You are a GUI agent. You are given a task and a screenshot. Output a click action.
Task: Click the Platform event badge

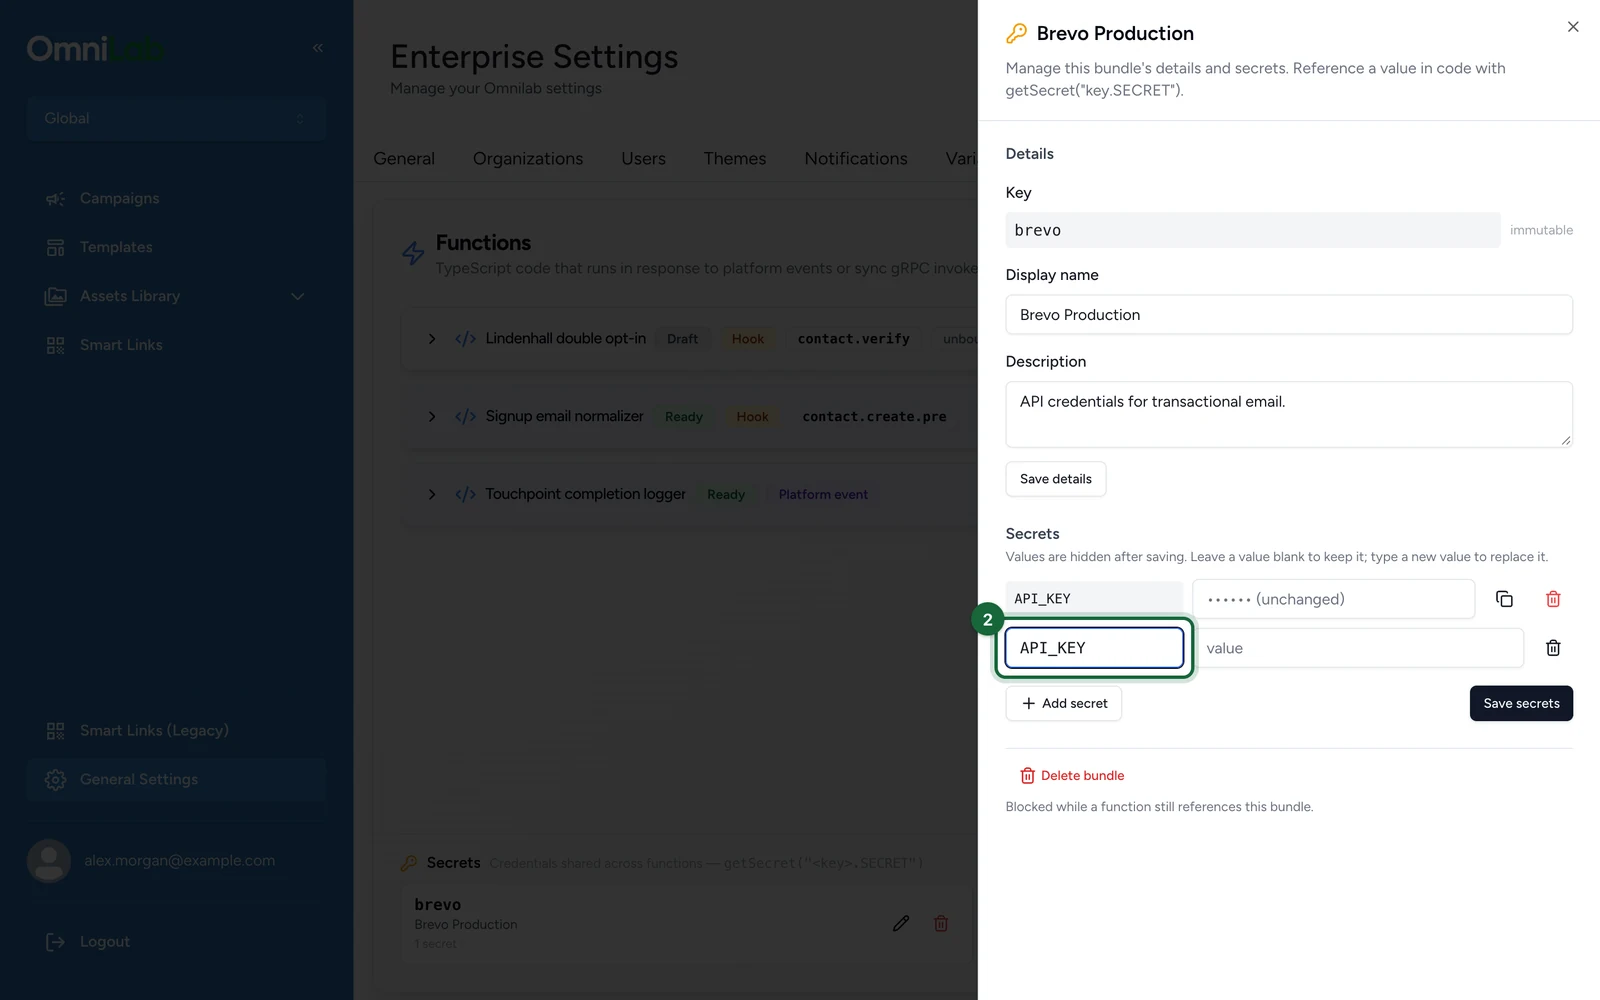coord(823,494)
